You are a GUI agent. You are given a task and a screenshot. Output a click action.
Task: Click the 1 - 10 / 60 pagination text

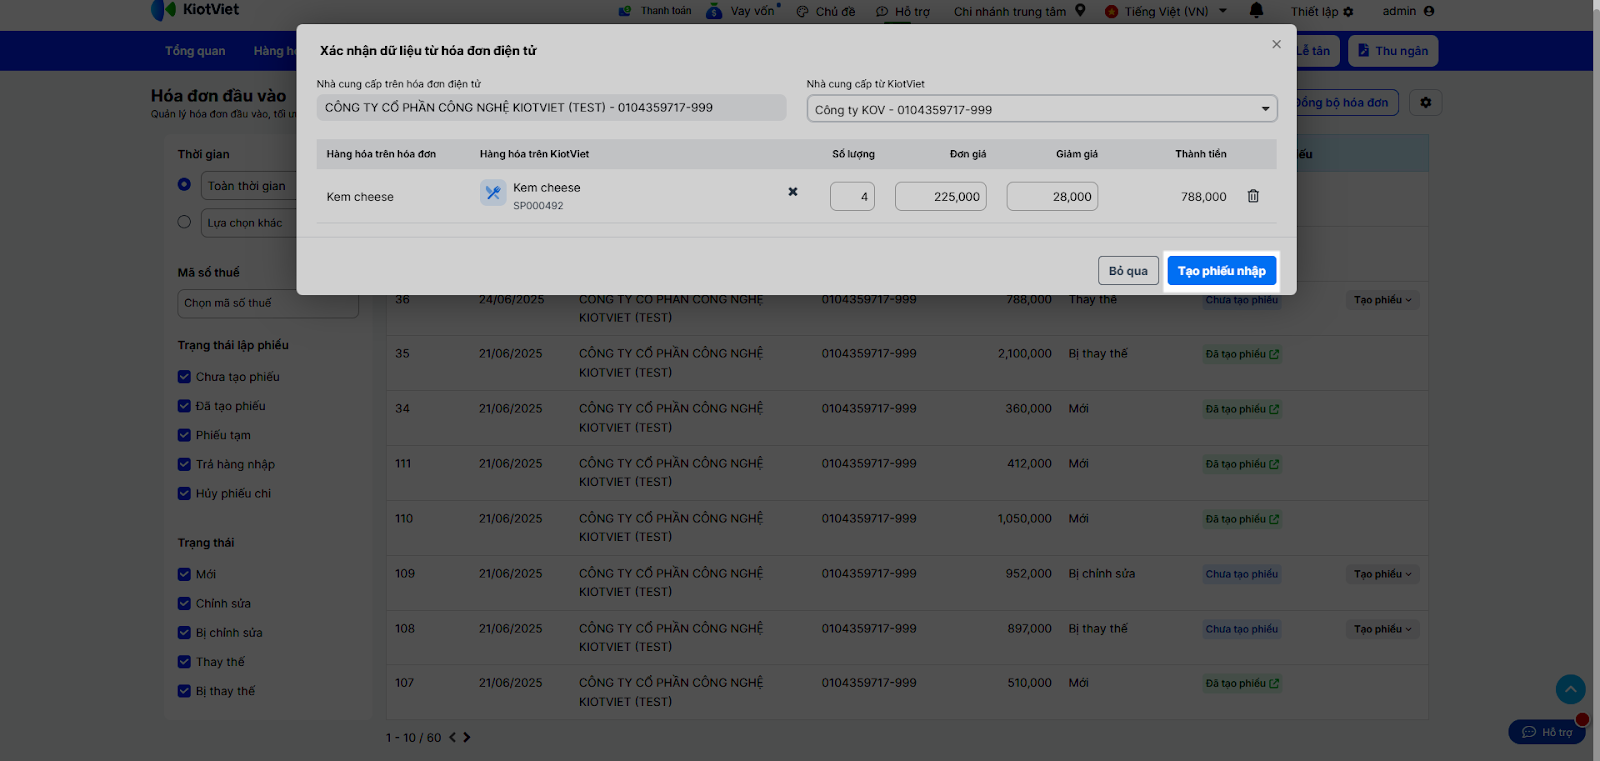pyautogui.click(x=413, y=738)
